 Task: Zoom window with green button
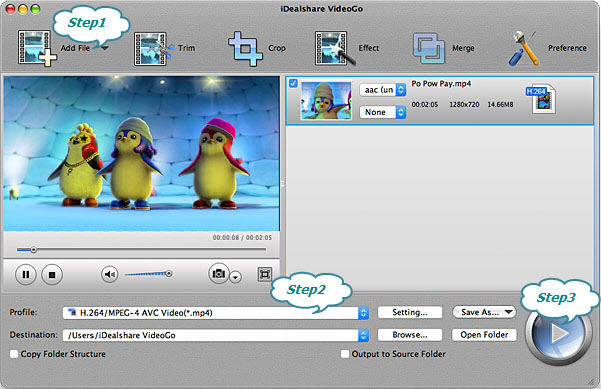click(35, 9)
